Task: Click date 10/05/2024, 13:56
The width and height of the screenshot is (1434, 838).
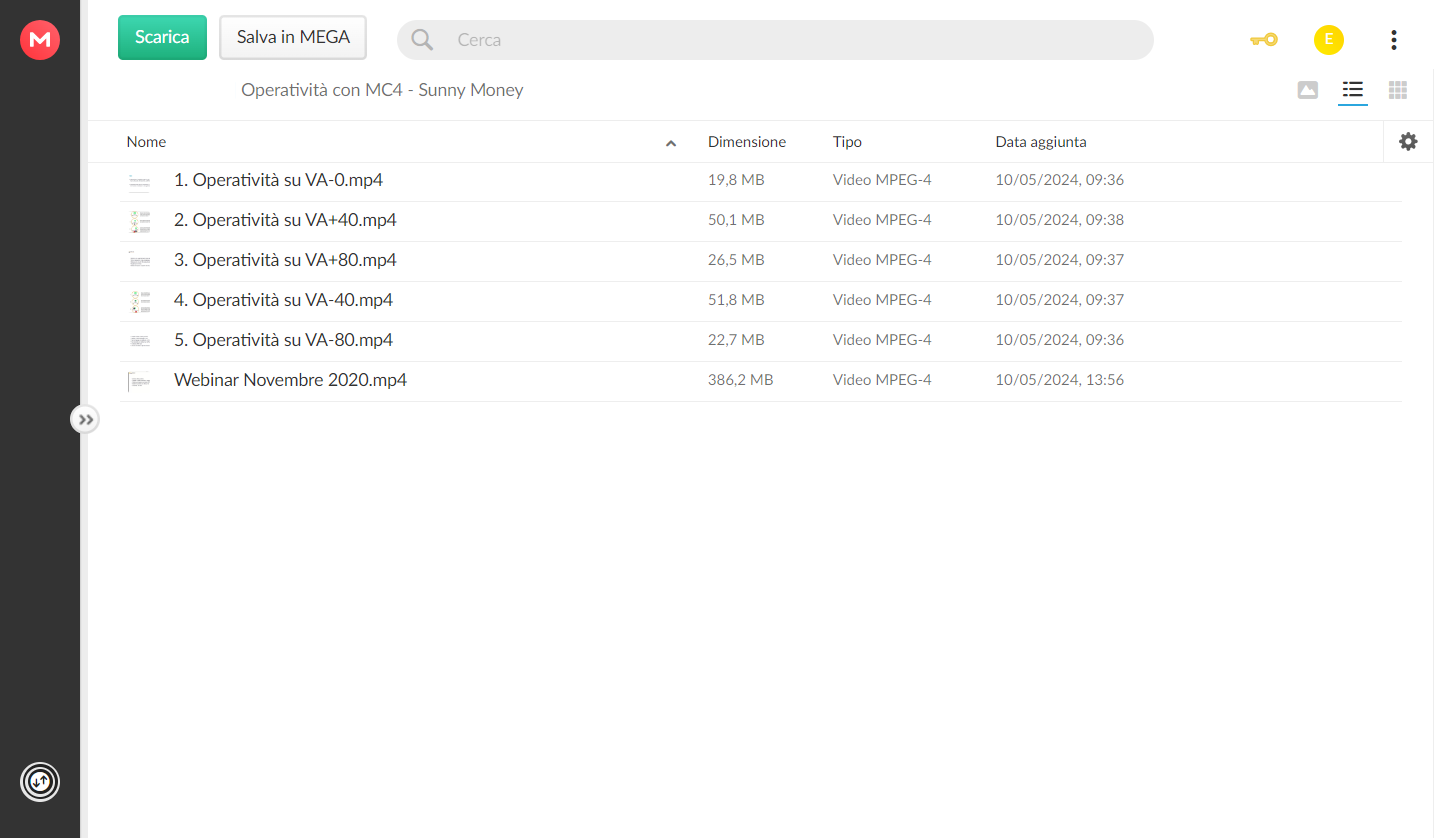Action: click(x=1060, y=380)
